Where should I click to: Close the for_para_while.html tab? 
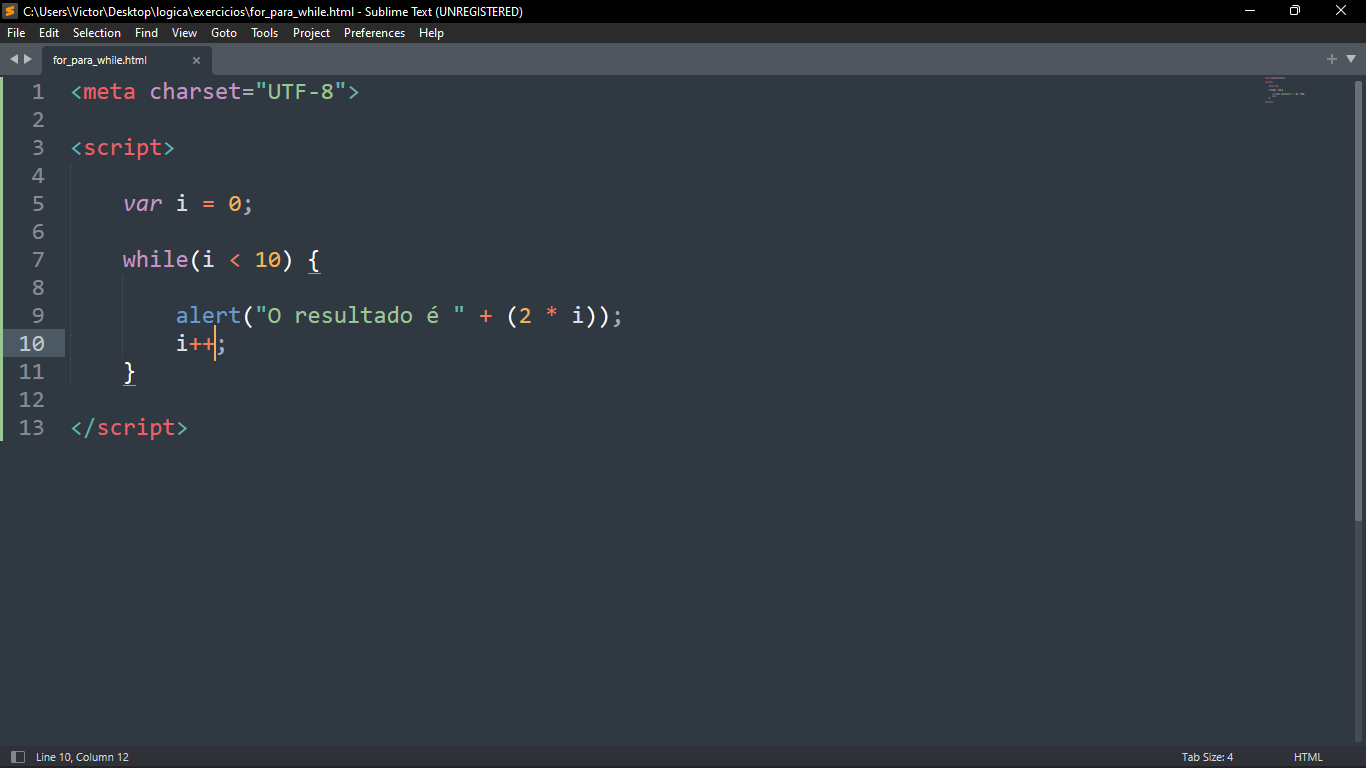(196, 60)
